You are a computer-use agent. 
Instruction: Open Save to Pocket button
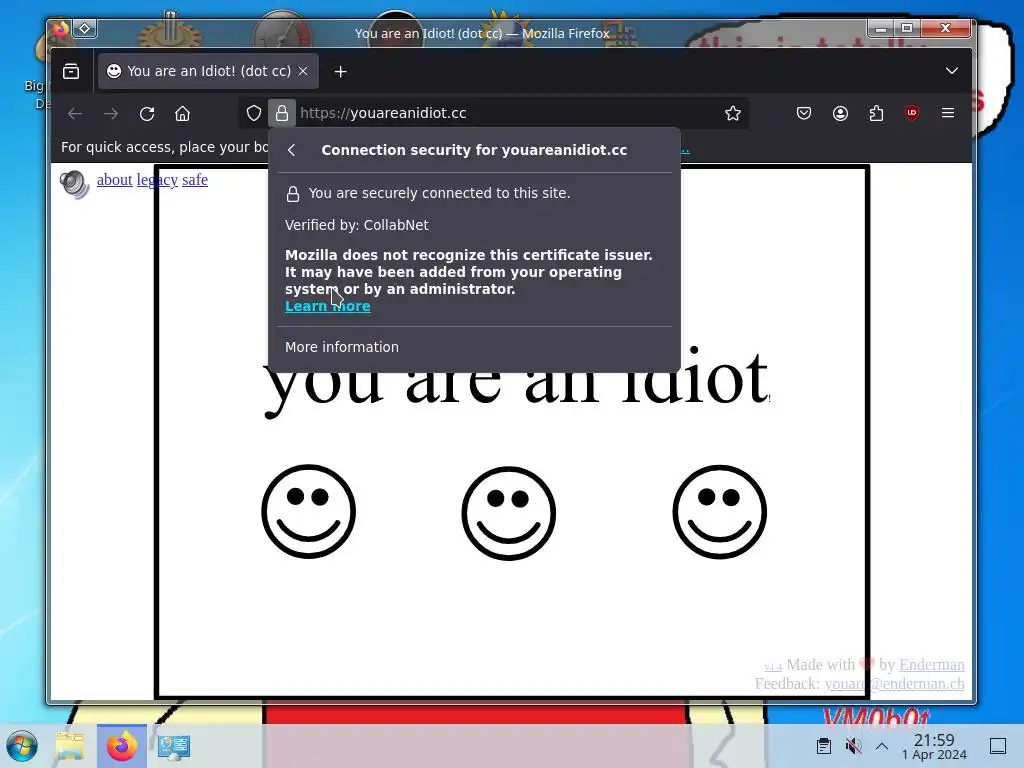click(804, 113)
